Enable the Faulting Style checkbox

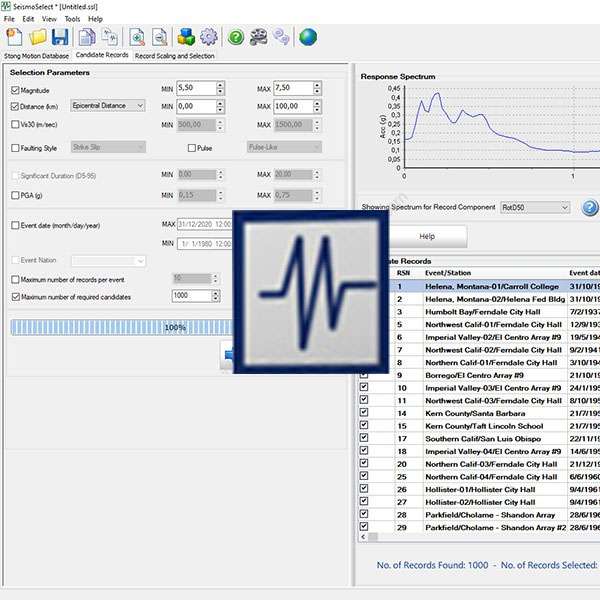click(15, 148)
